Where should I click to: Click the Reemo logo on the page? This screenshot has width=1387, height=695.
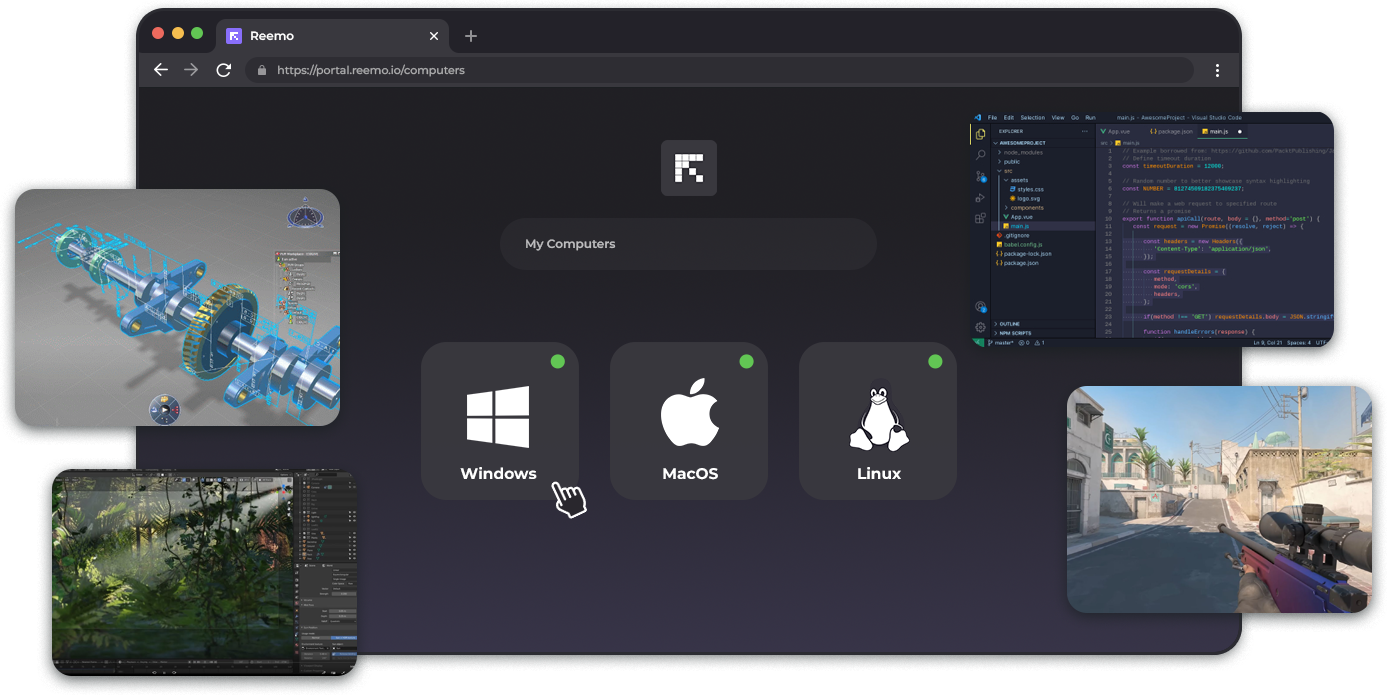coord(689,167)
